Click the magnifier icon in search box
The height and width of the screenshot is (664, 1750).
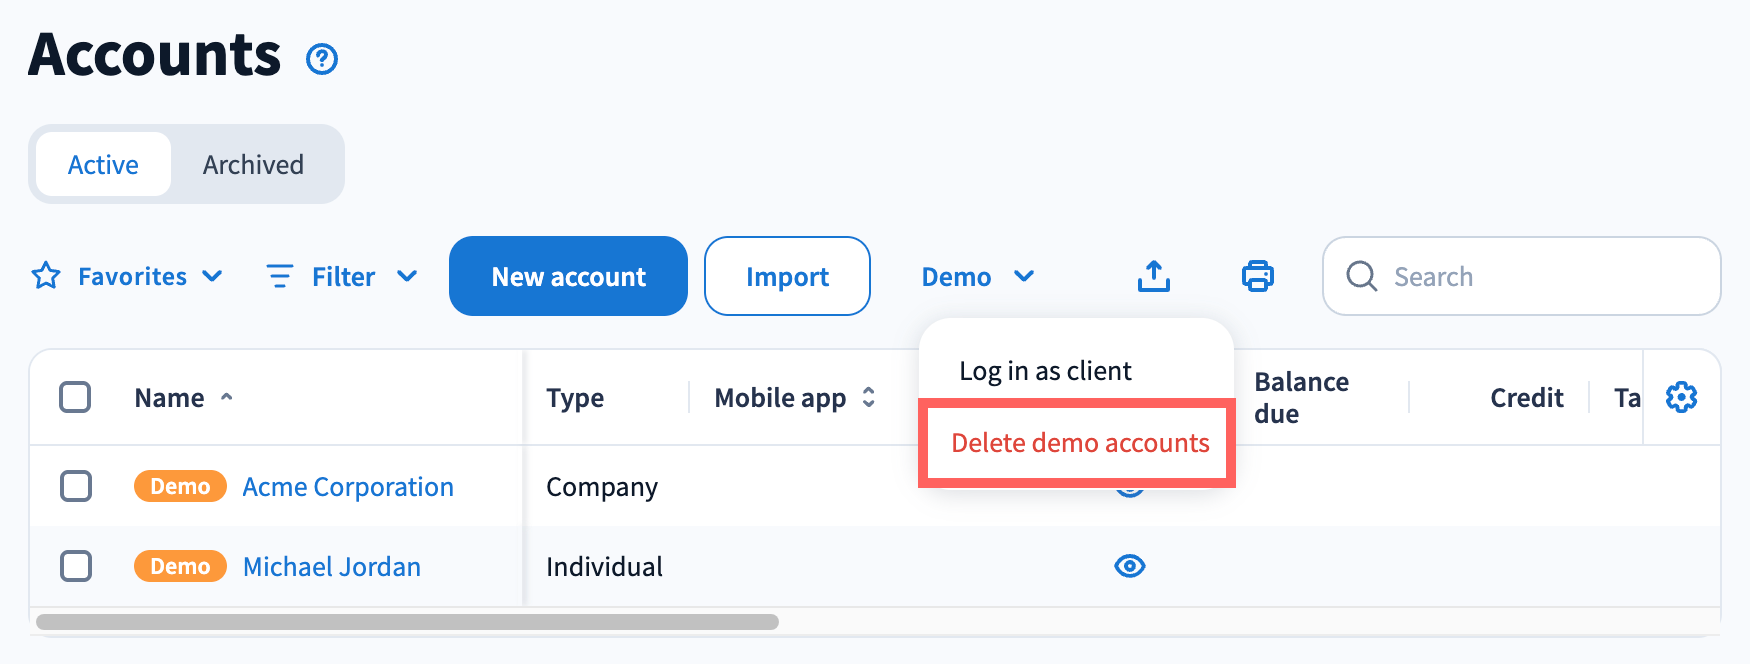coord(1361,276)
